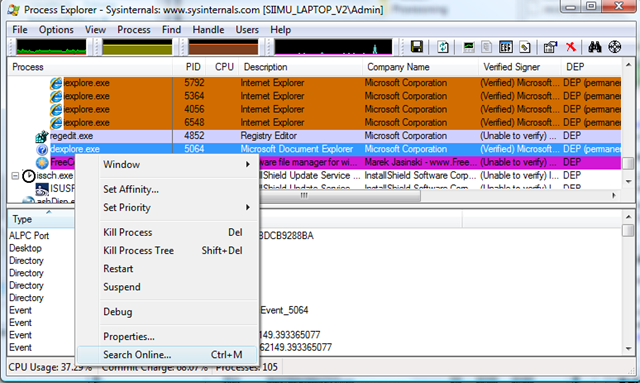Screen dimensions: 640x383
Task: Click the dexplore.exe help icon
Action: coord(42,149)
